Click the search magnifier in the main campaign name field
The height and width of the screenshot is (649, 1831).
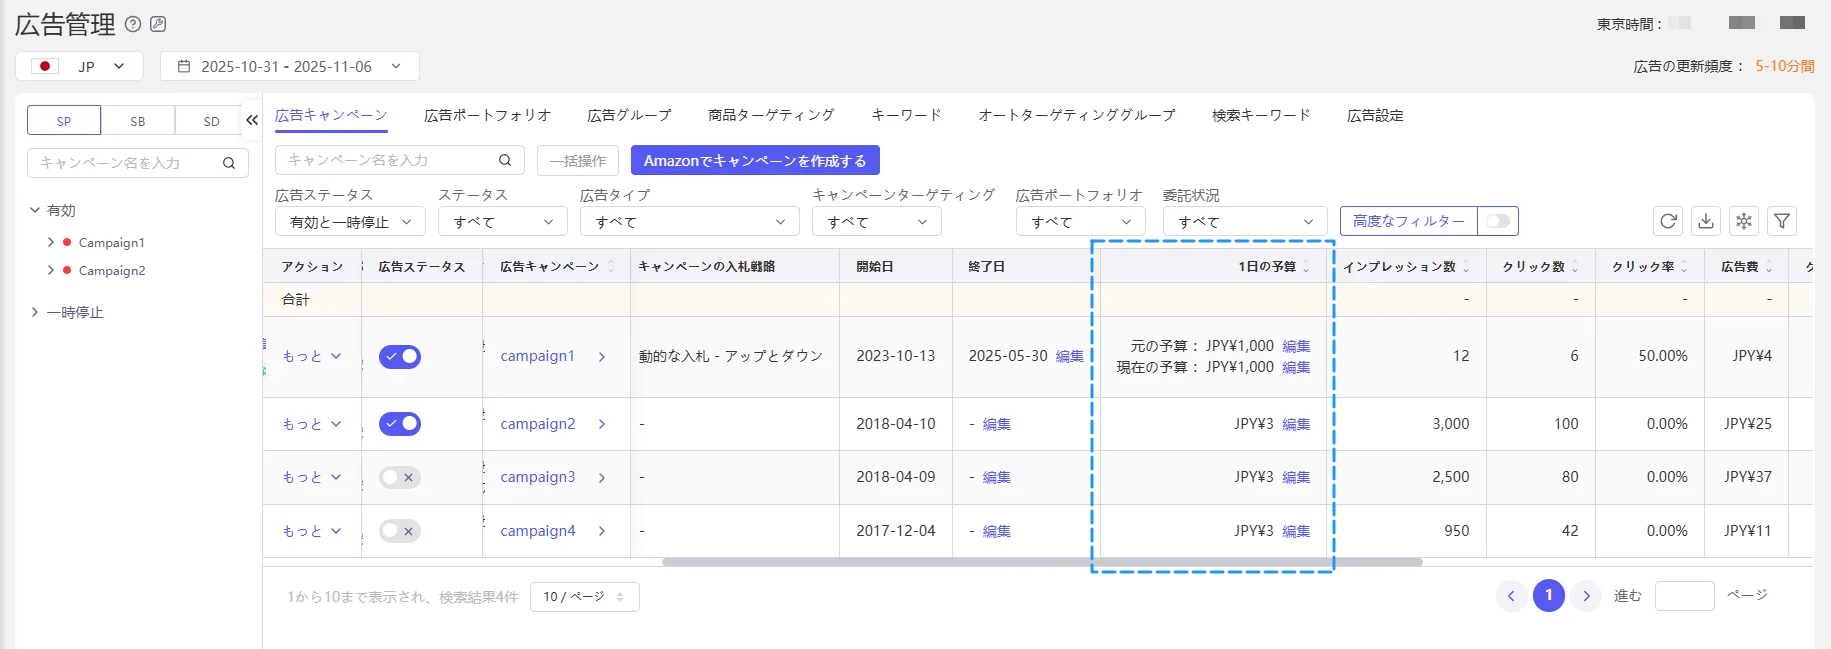[x=505, y=160]
